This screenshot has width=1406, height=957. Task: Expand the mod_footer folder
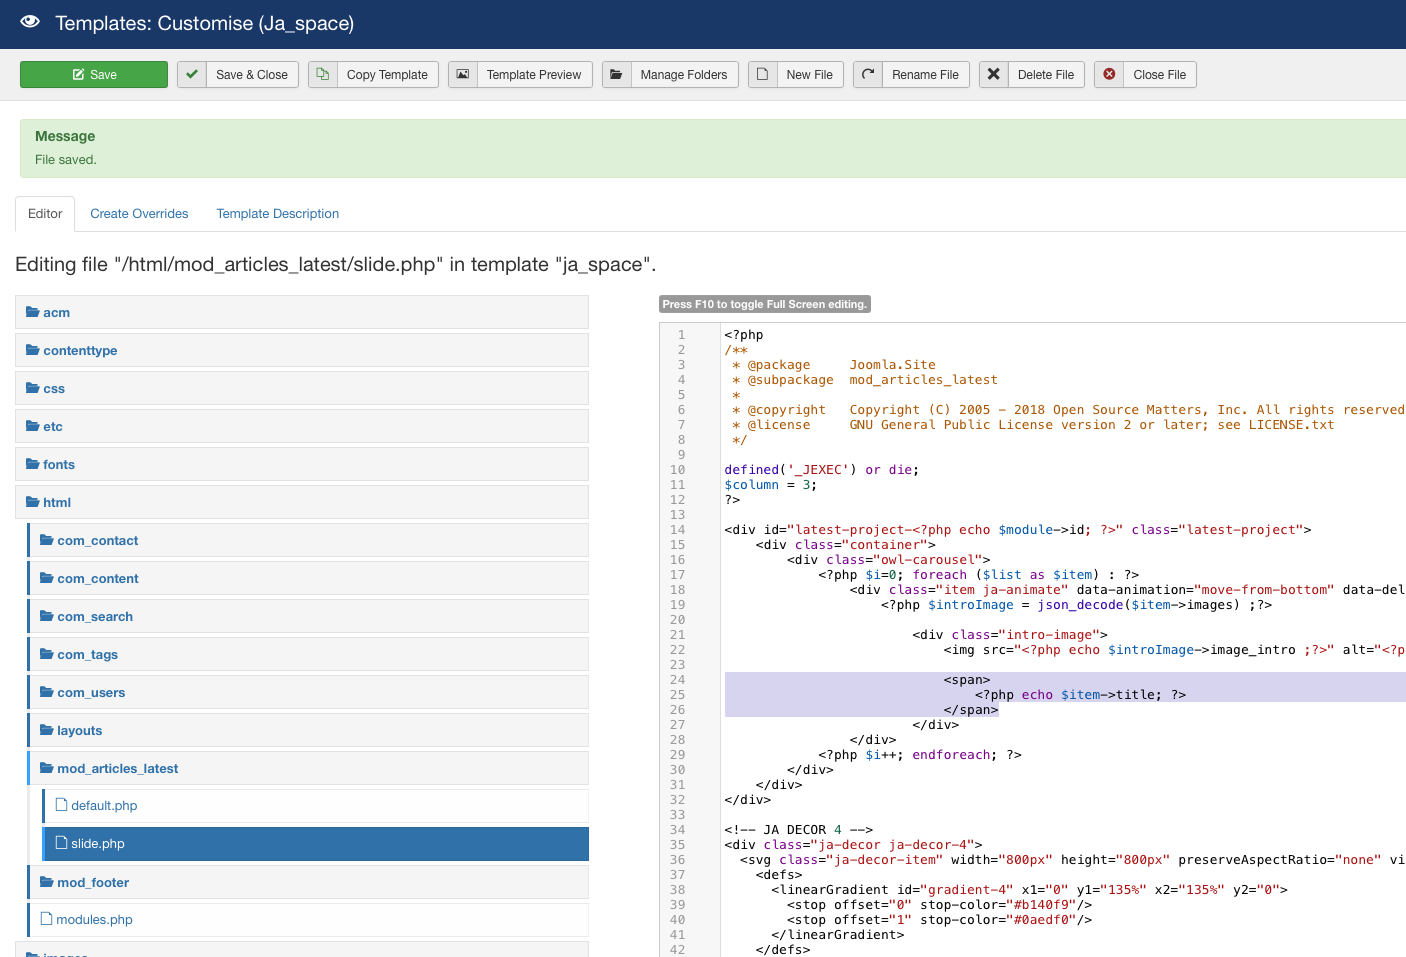pyautogui.click(x=93, y=883)
